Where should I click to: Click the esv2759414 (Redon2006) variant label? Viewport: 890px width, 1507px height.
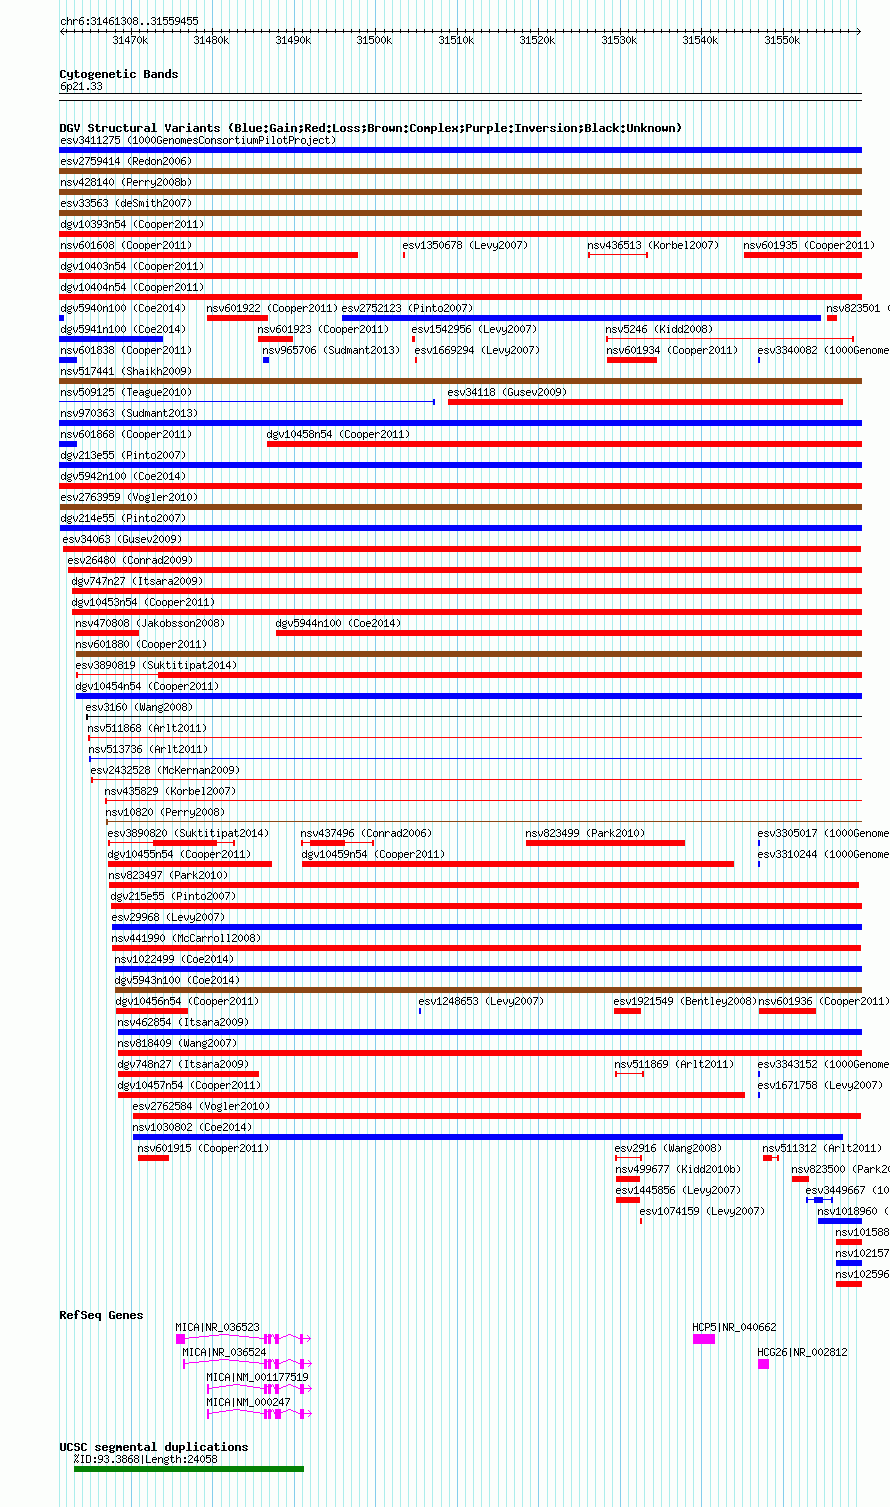pos(126,161)
